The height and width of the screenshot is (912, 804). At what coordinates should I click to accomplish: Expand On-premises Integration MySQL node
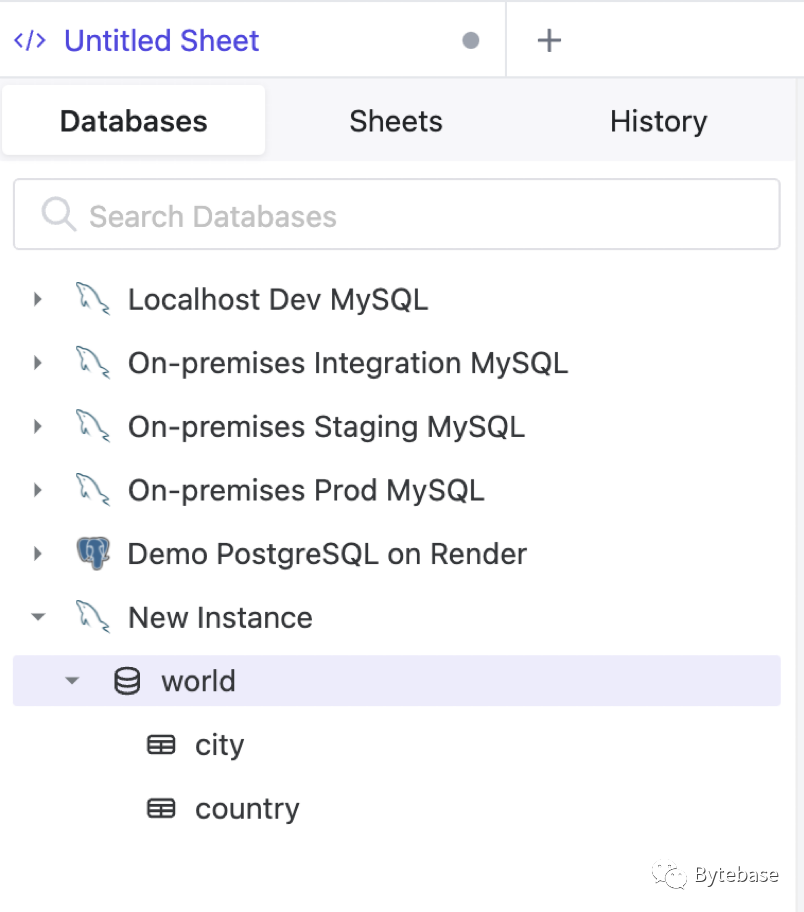[x=38, y=363]
